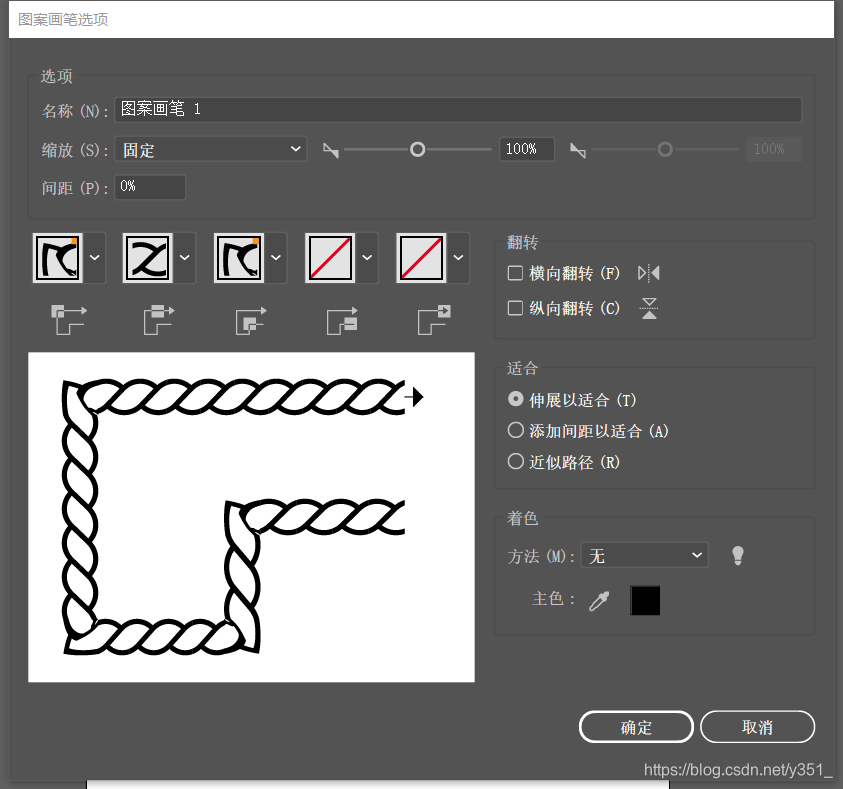This screenshot has height=789, width=843.
Task: Click the 100% scale value field
Action: point(527,149)
